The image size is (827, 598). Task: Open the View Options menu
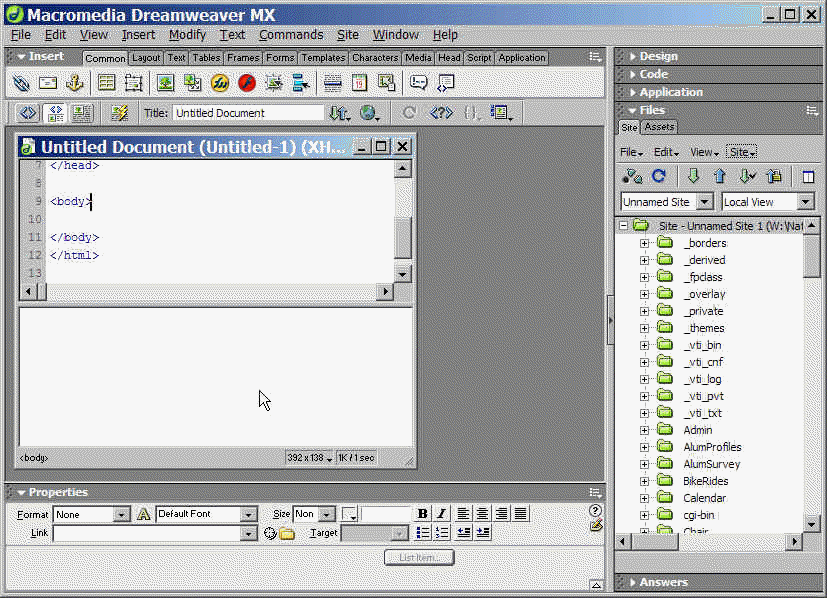[502, 113]
